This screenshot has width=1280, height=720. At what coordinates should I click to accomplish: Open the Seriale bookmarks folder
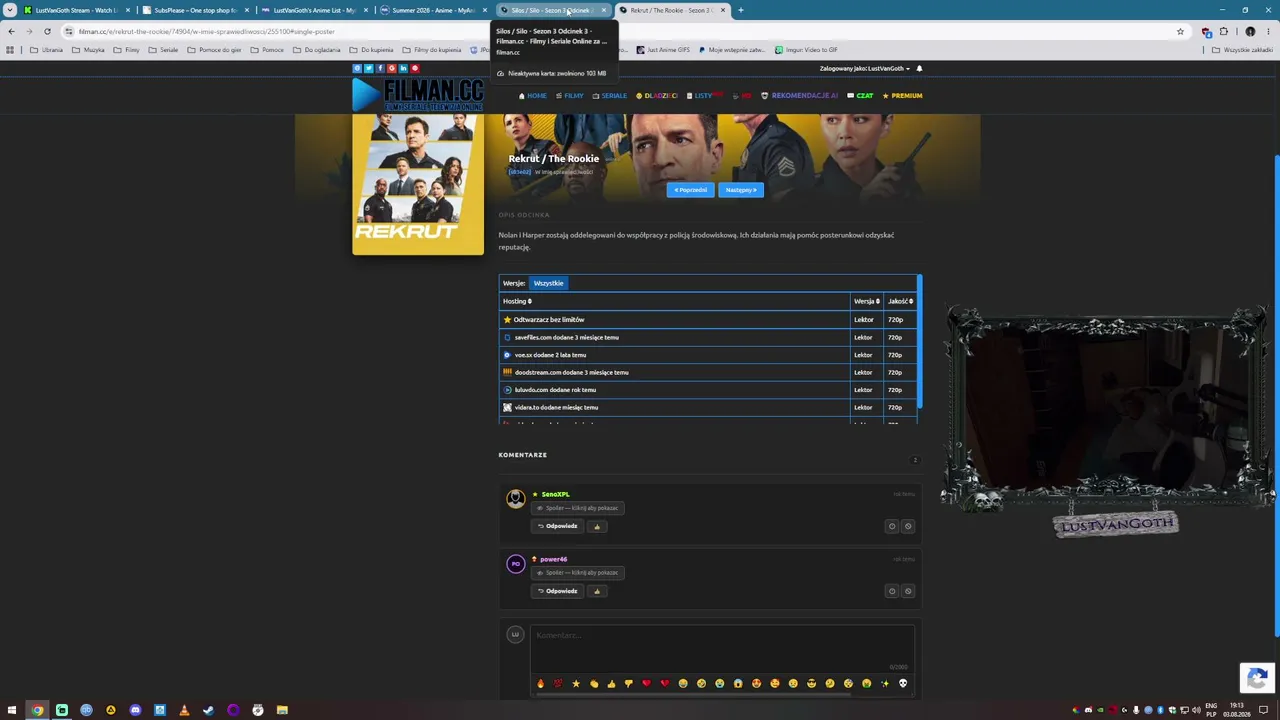tap(163, 50)
